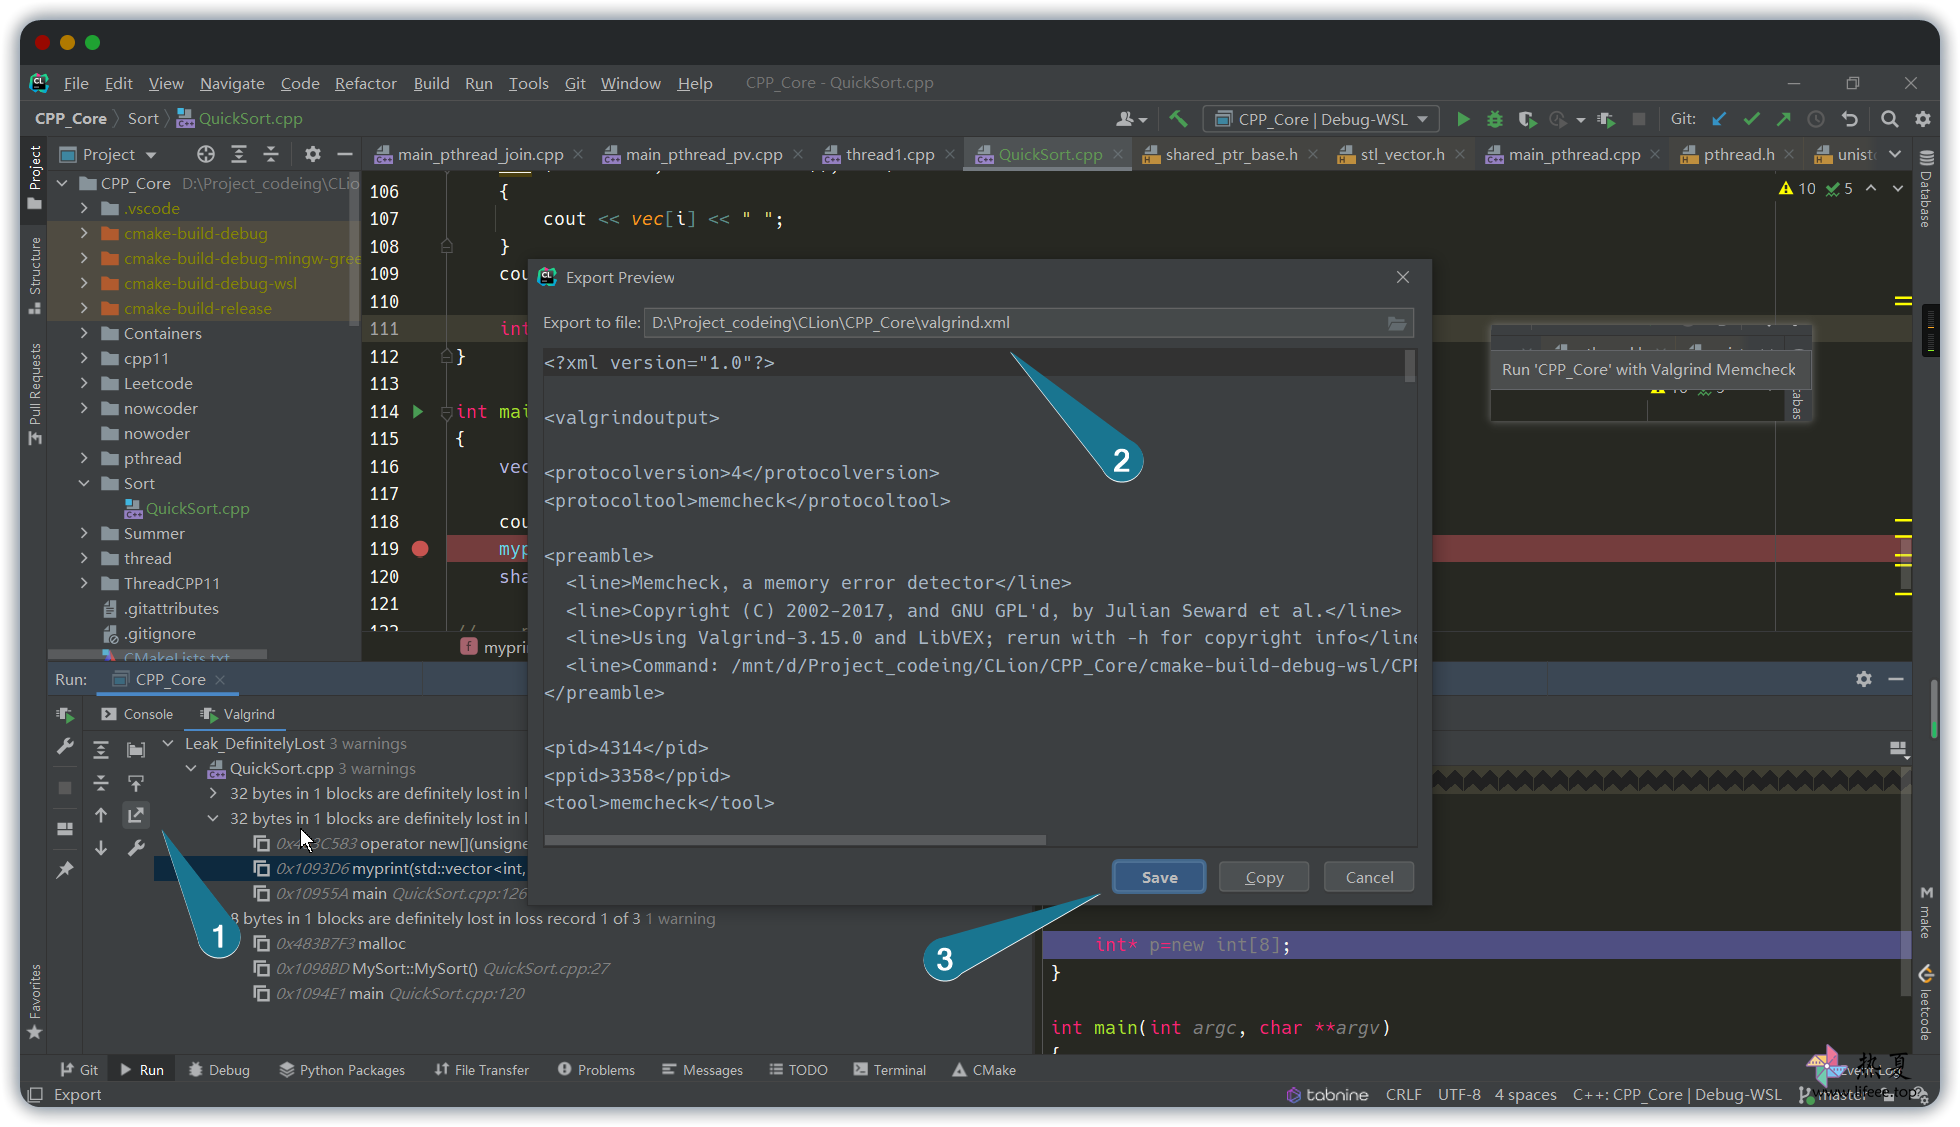Click the browse folder icon in export field

tap(1397, 323)
